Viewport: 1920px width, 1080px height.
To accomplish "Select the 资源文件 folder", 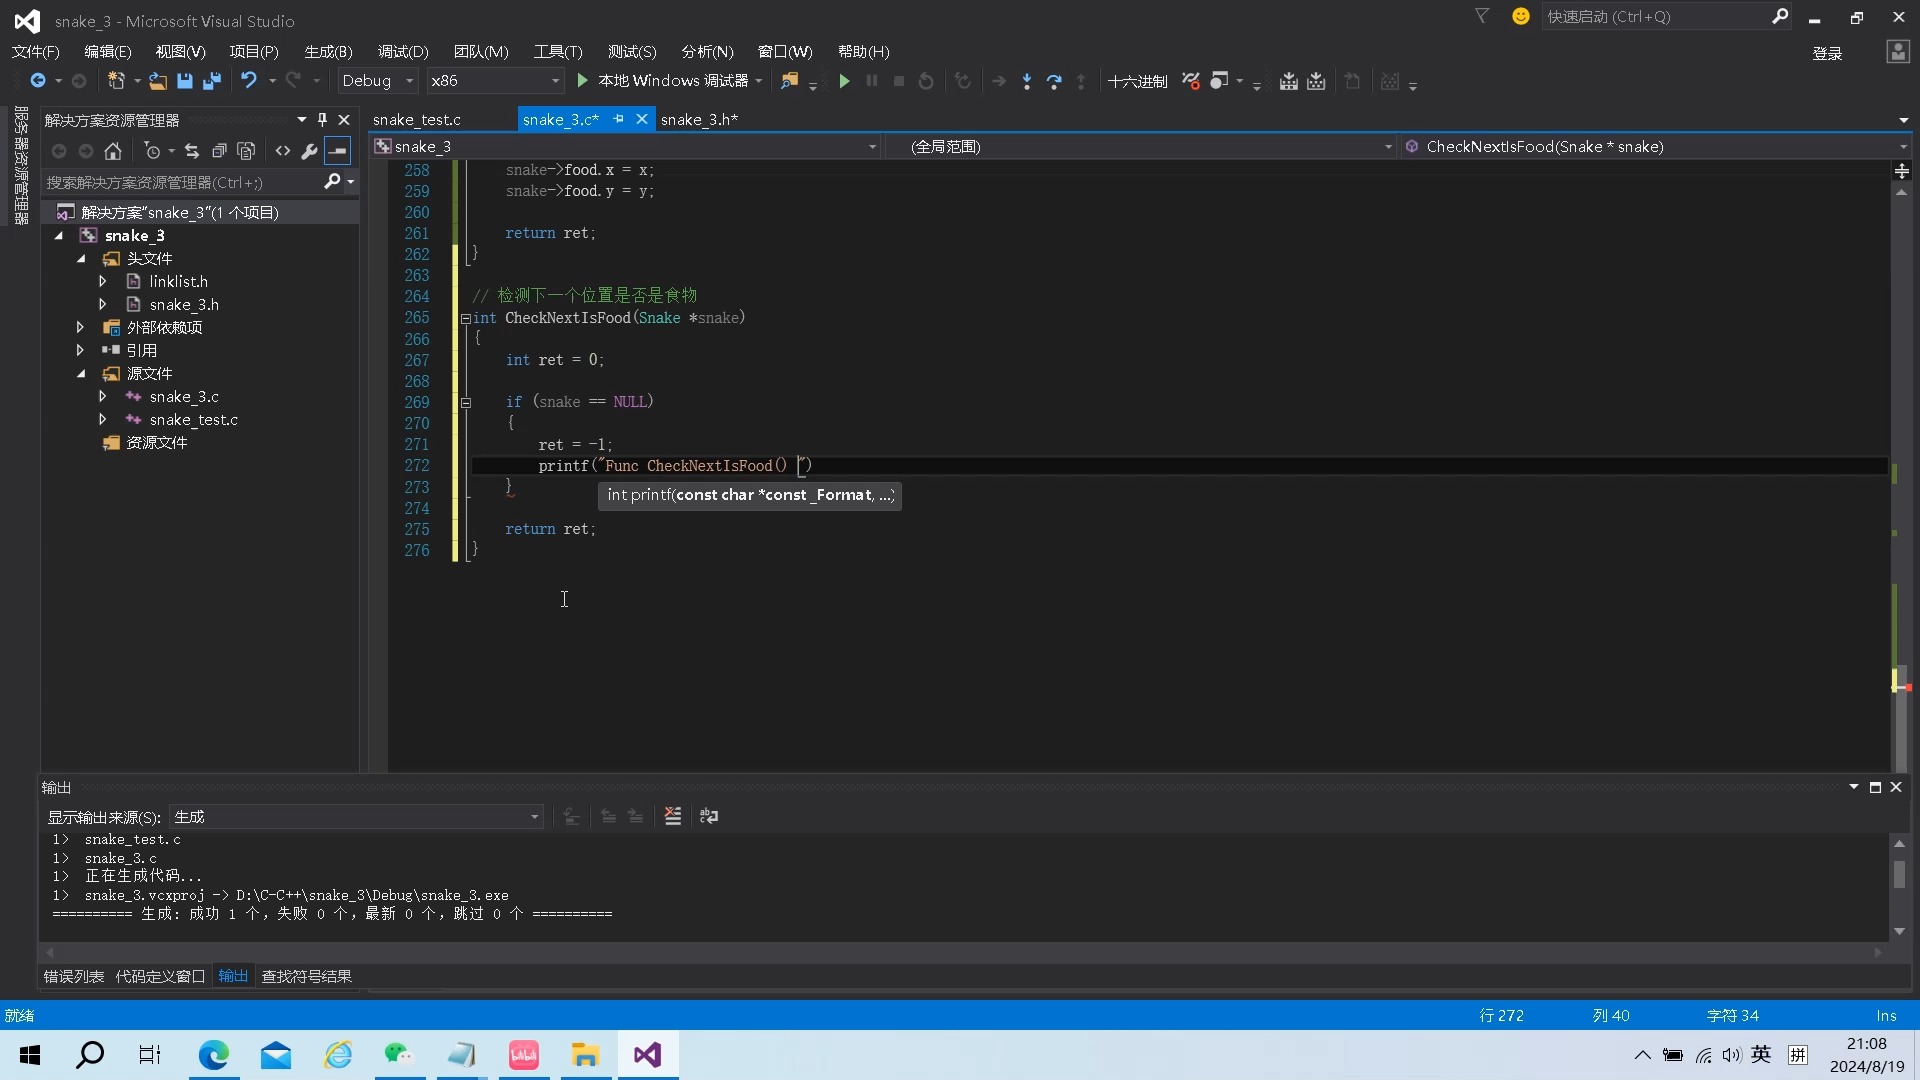I will tap(156, 443).
